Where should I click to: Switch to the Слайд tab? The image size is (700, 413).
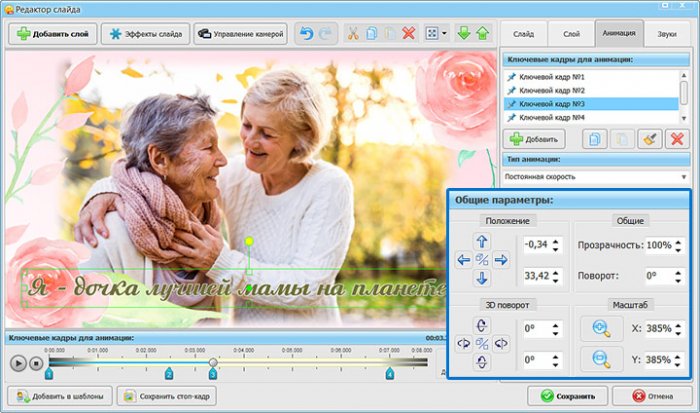tap(523, 34)
